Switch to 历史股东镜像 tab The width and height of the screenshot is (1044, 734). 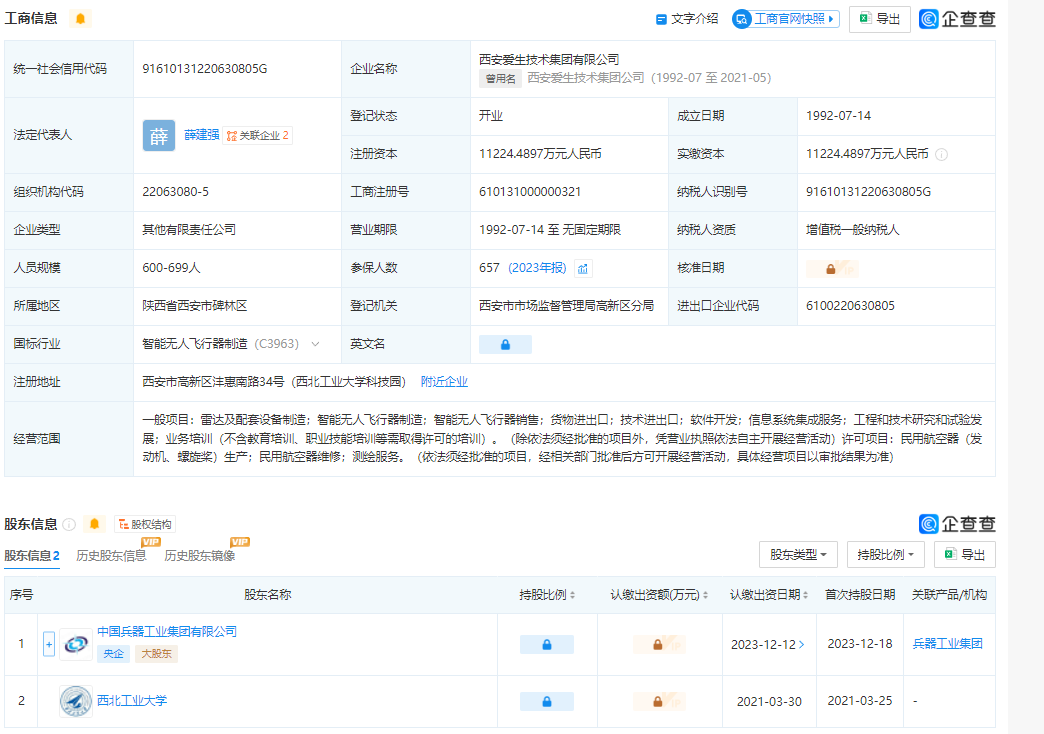pyautogui.click(x=200, y=555)
